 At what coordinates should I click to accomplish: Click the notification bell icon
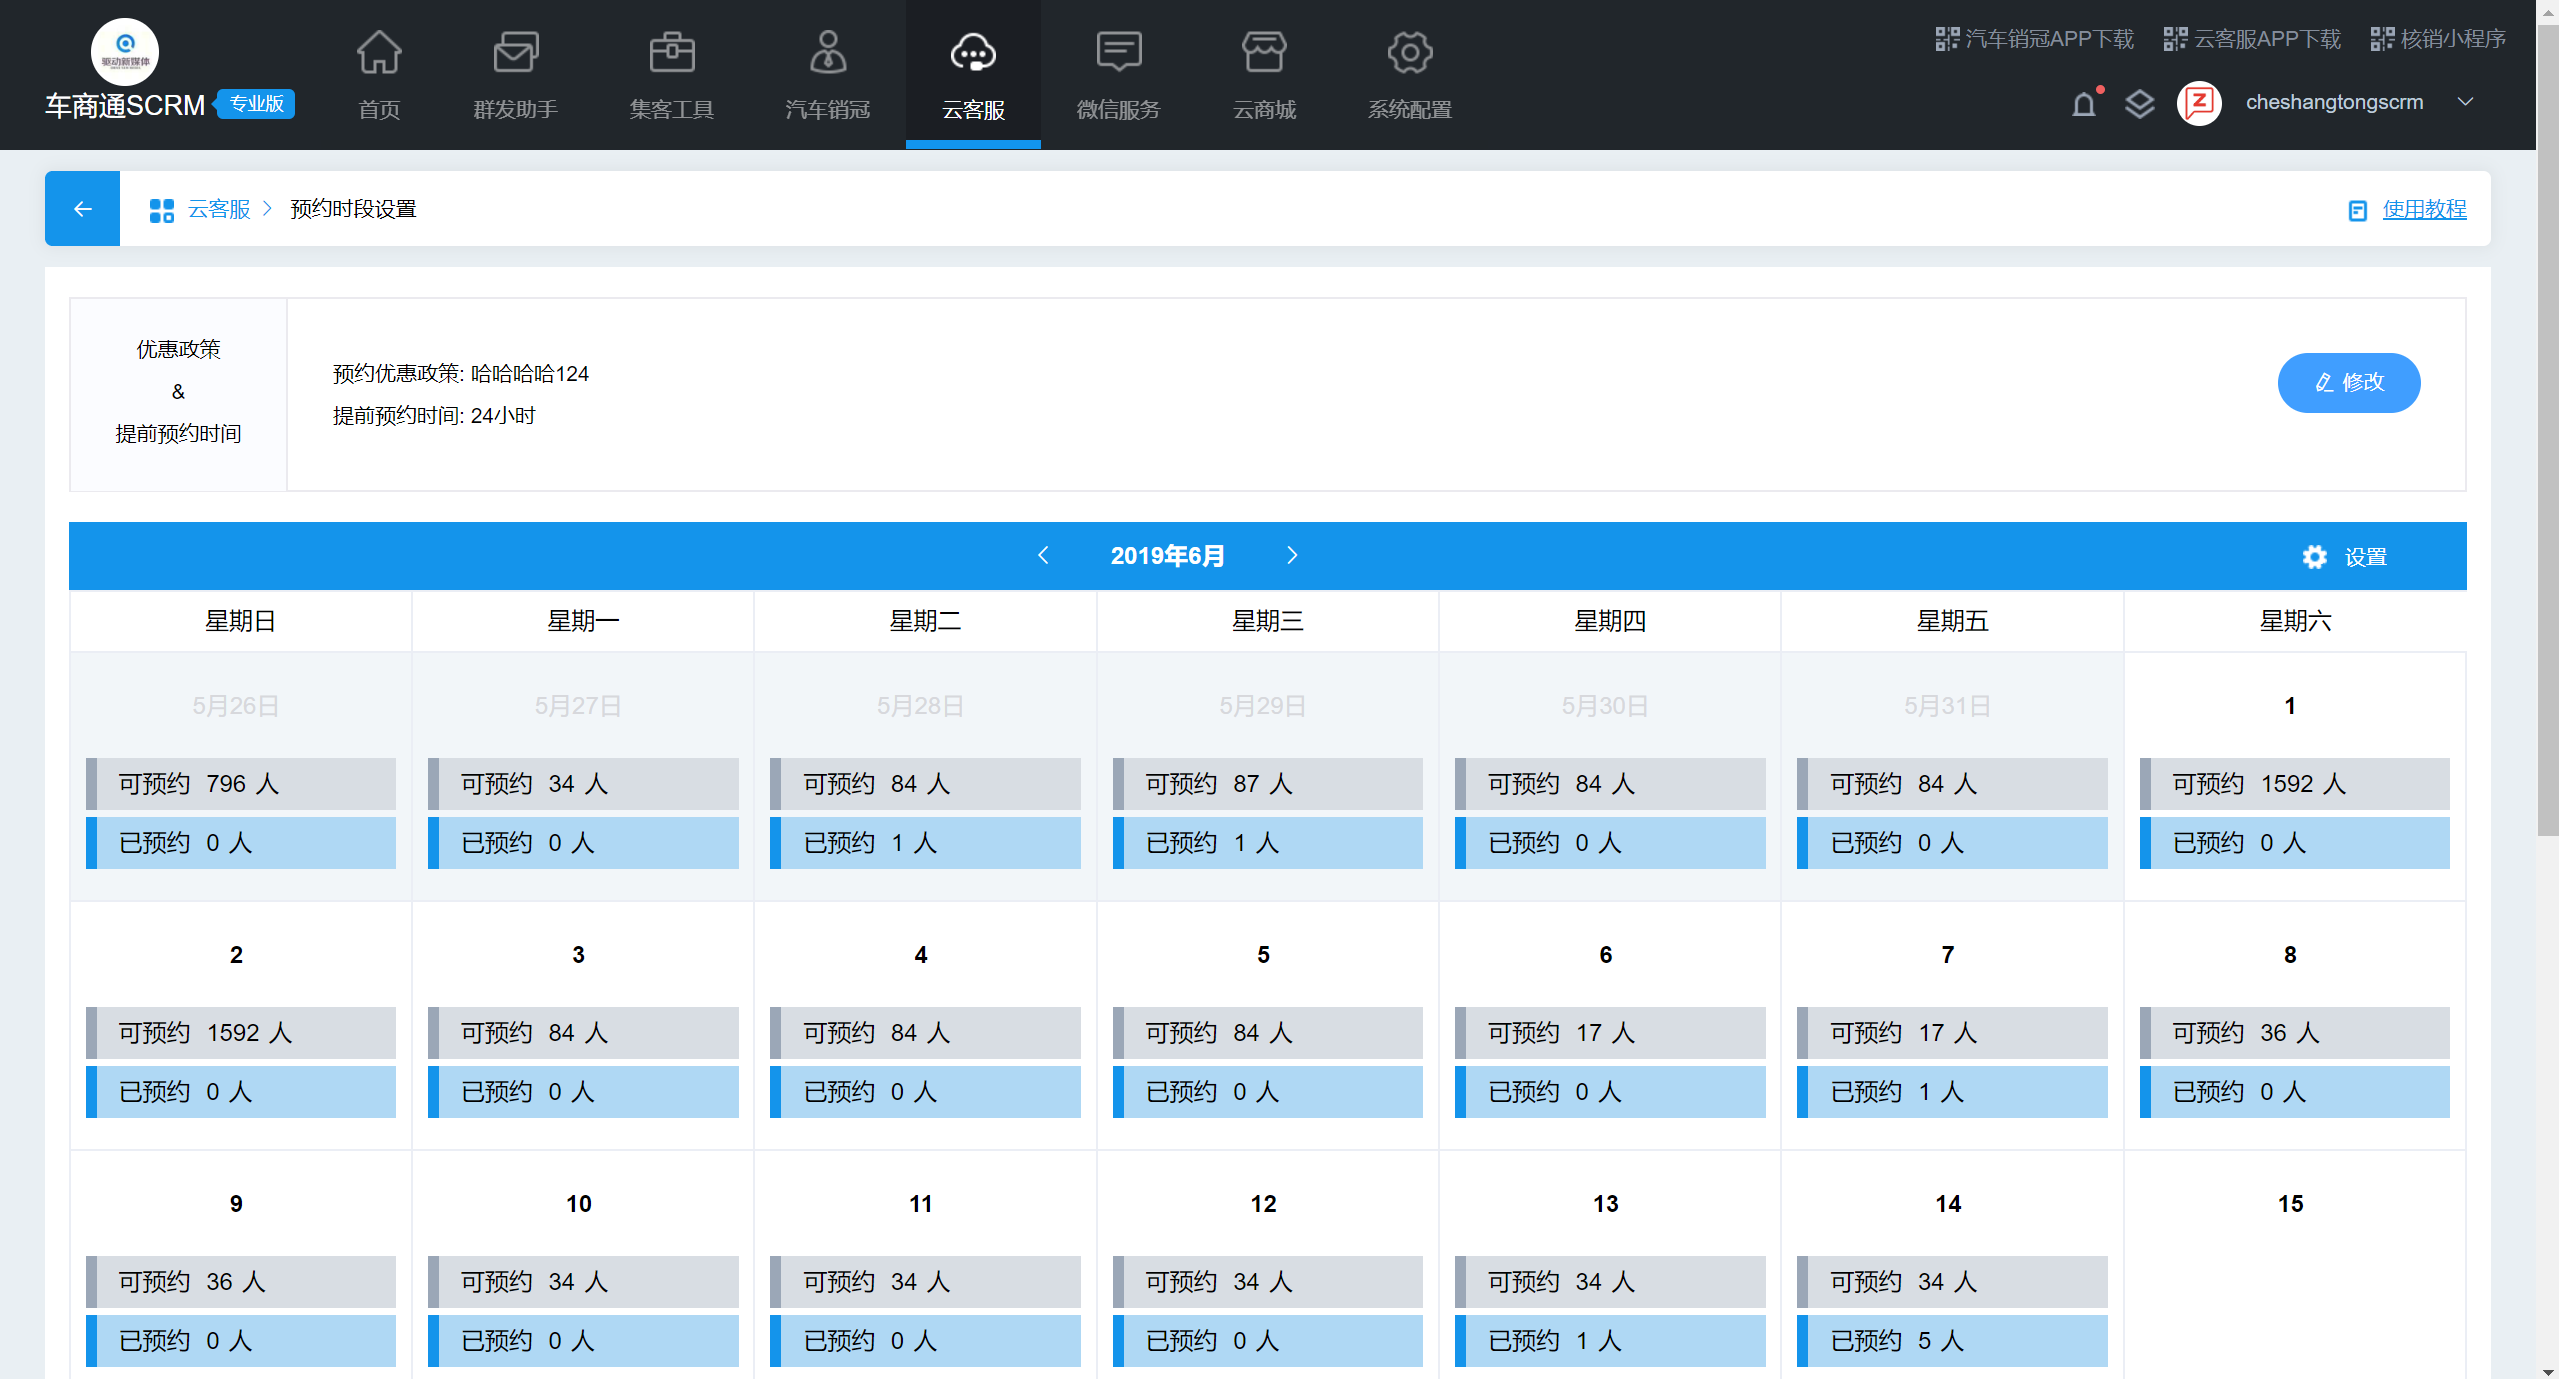pyautogui.click(x=2084, y=103)
